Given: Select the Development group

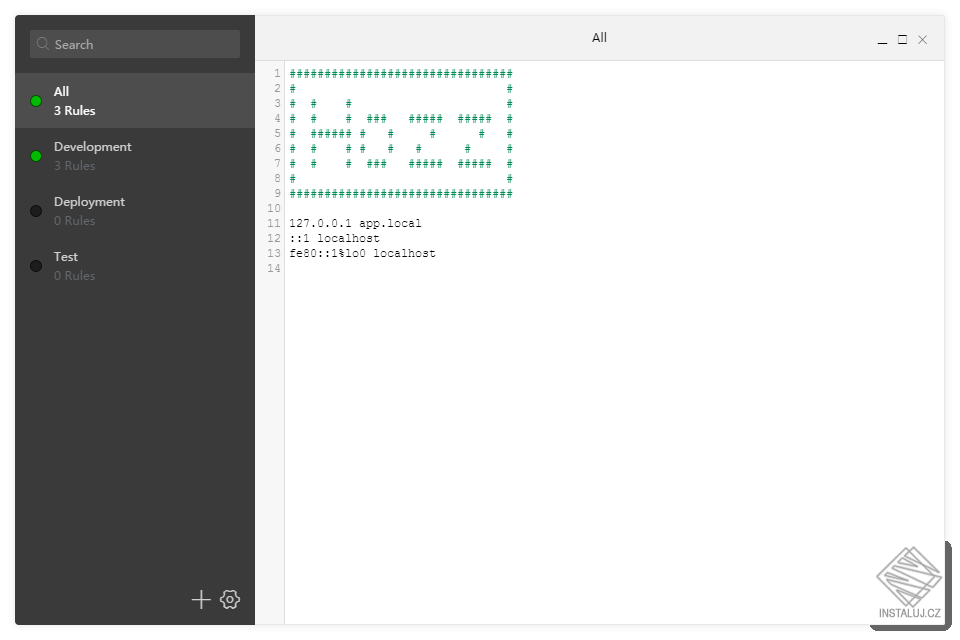Looking at the screenshot, I should pos(135,156).
